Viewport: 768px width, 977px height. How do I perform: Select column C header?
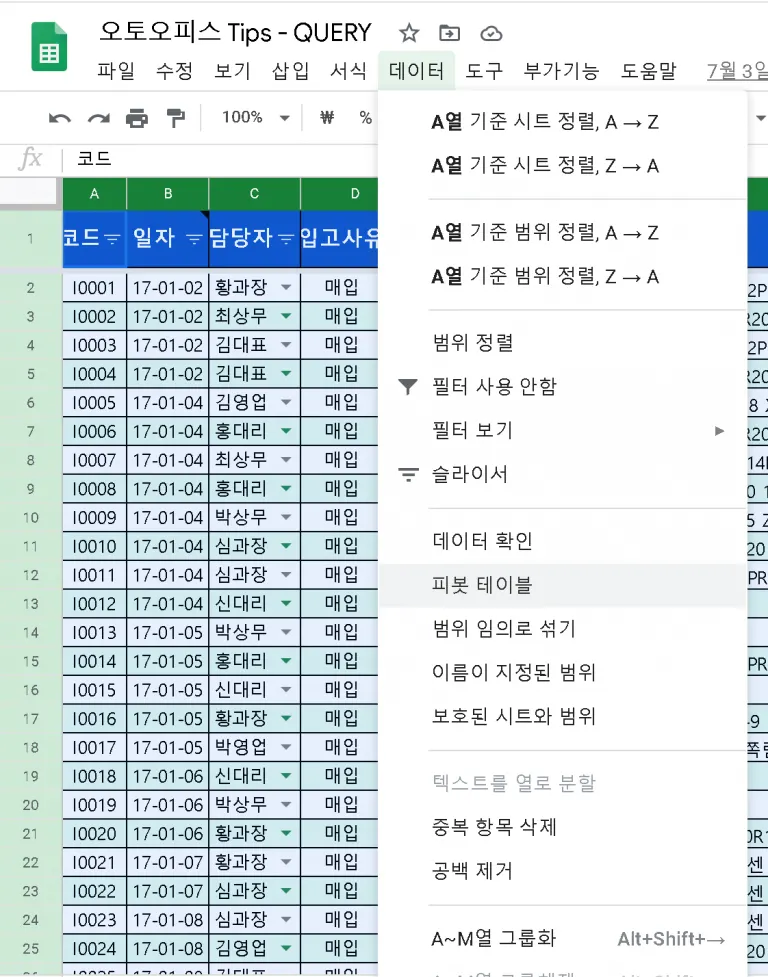(254, 194)
